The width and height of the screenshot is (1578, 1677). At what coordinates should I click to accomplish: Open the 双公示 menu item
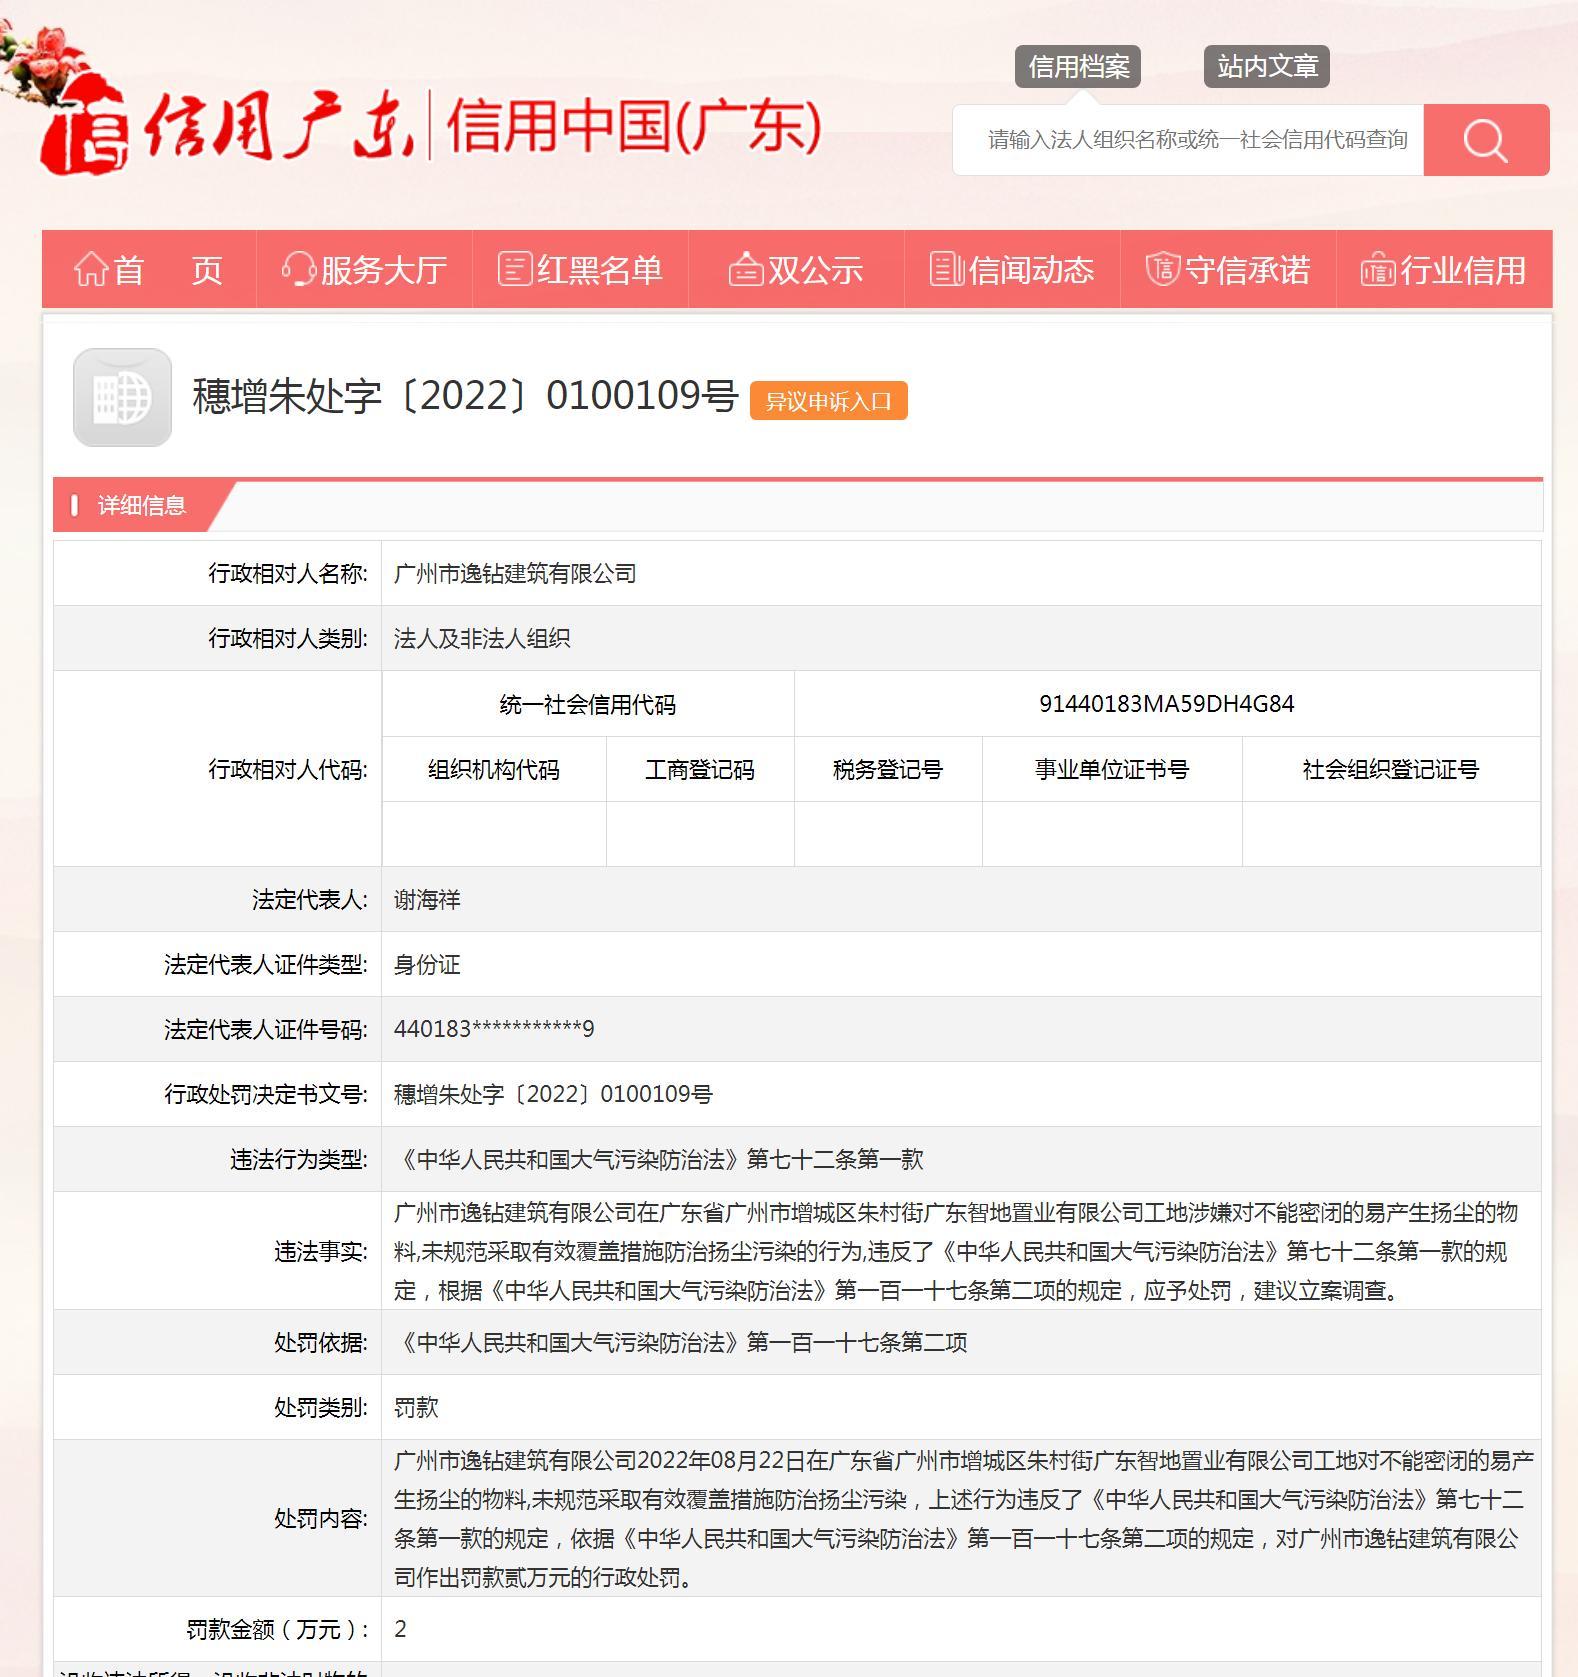click(x=796, y=269)
